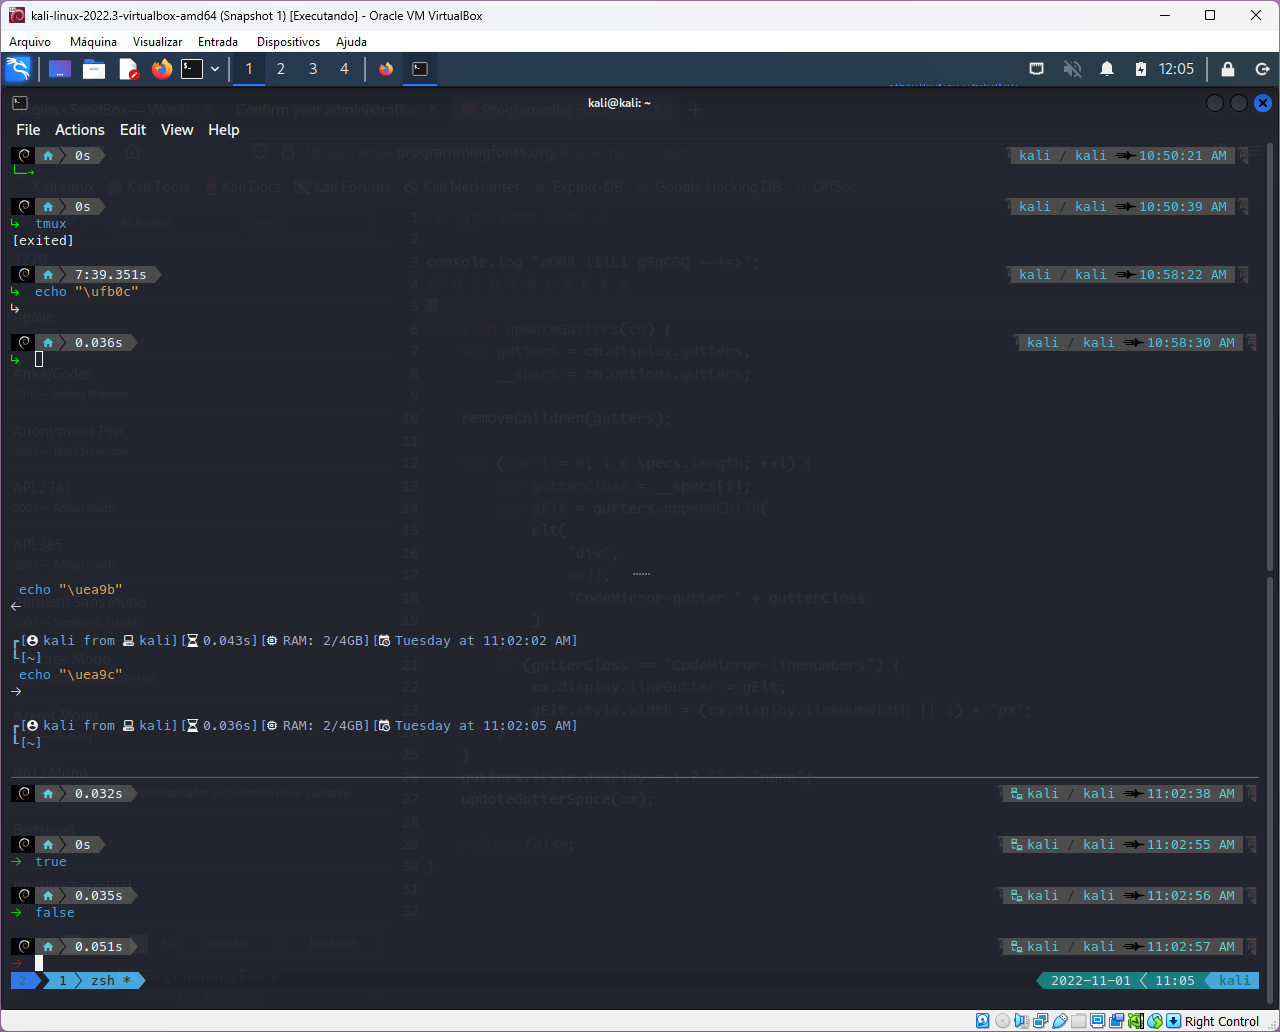Lock the screen via the padlock icon
1280x1032 pixels.
[1228, 69]
